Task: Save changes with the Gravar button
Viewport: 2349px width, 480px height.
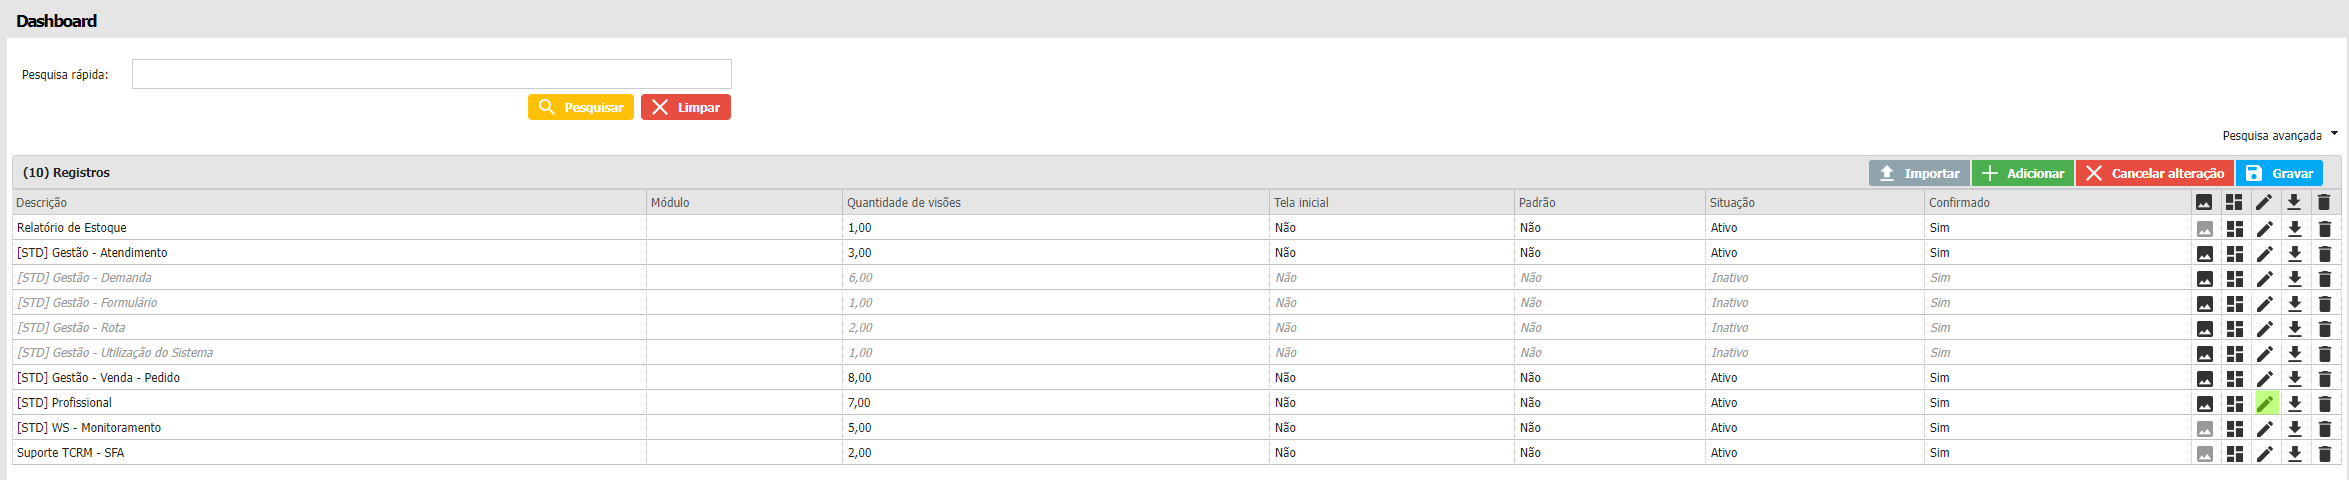Action: [x=2279, y=173]
